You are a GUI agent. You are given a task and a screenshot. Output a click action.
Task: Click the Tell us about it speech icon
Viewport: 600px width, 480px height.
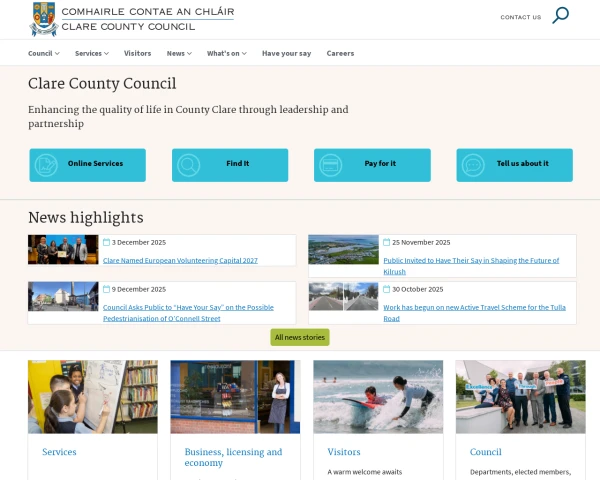click(473, 165)
